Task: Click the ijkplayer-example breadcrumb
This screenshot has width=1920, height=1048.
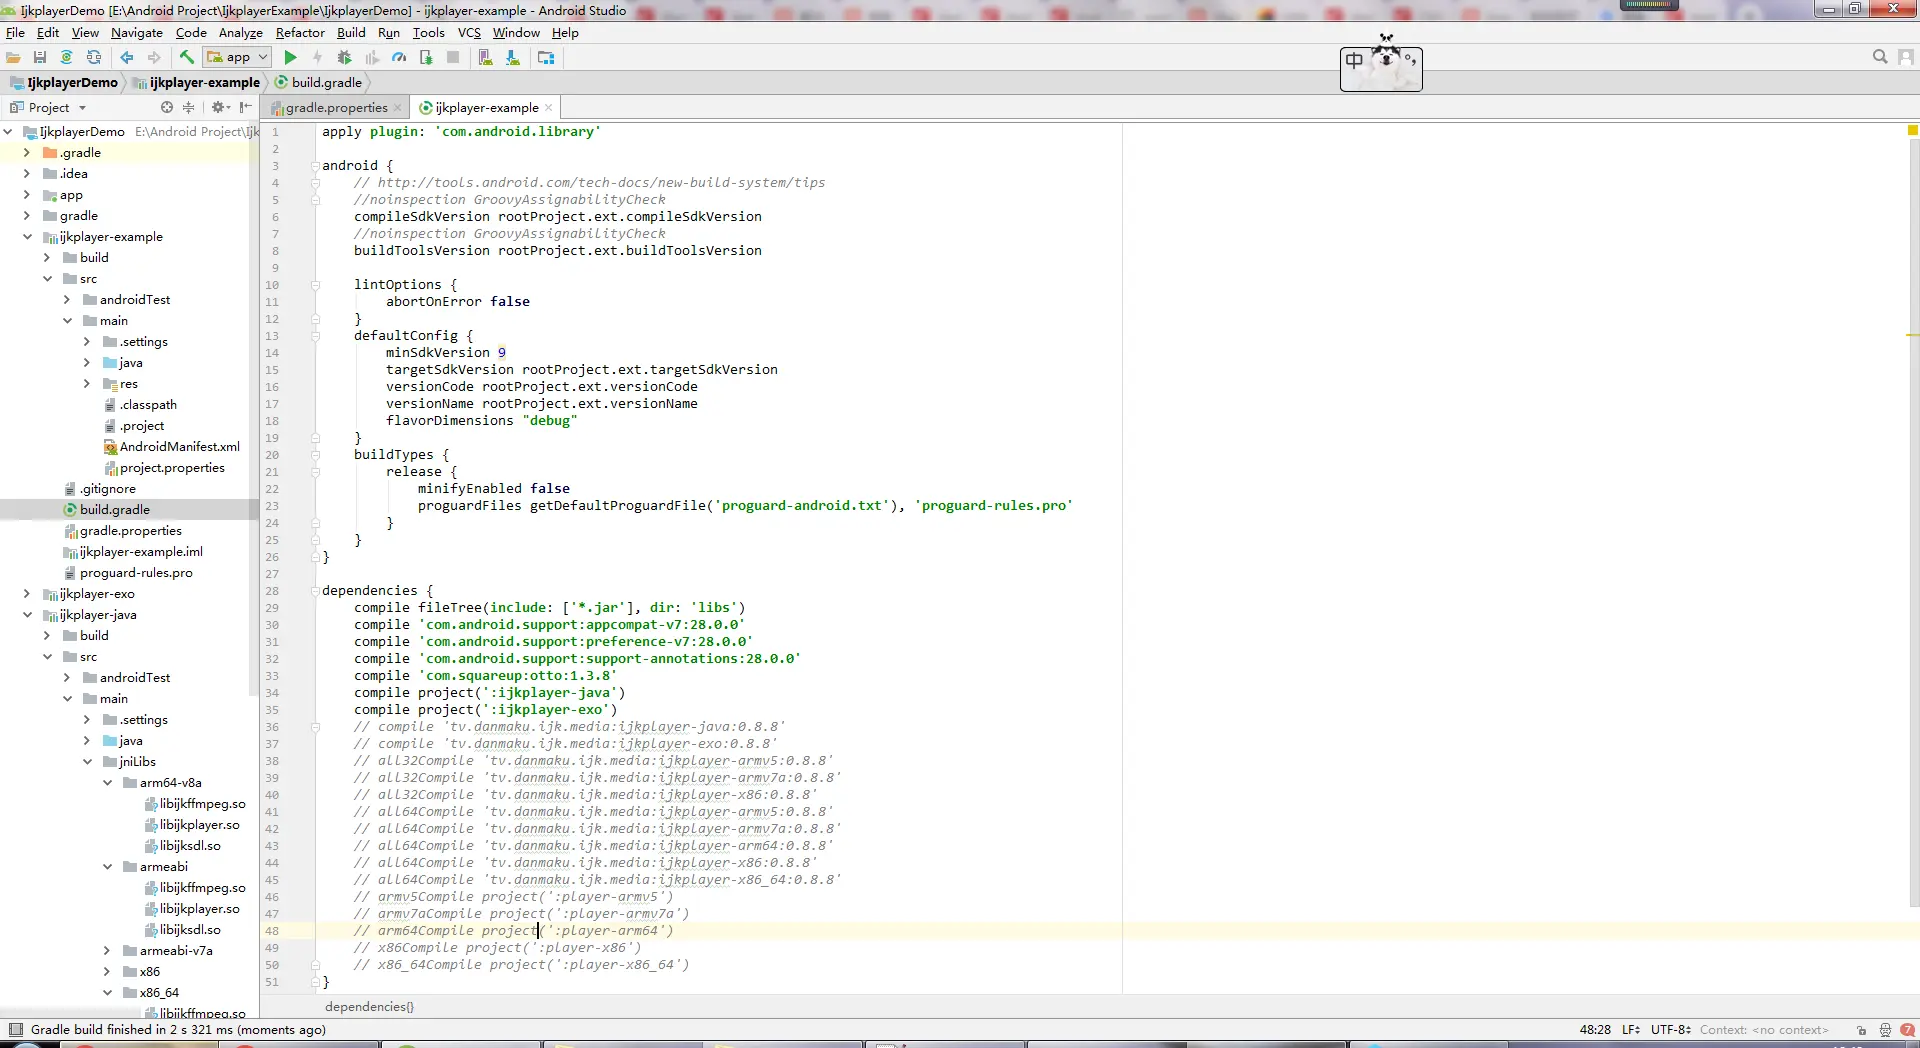Action: [197, 83]
